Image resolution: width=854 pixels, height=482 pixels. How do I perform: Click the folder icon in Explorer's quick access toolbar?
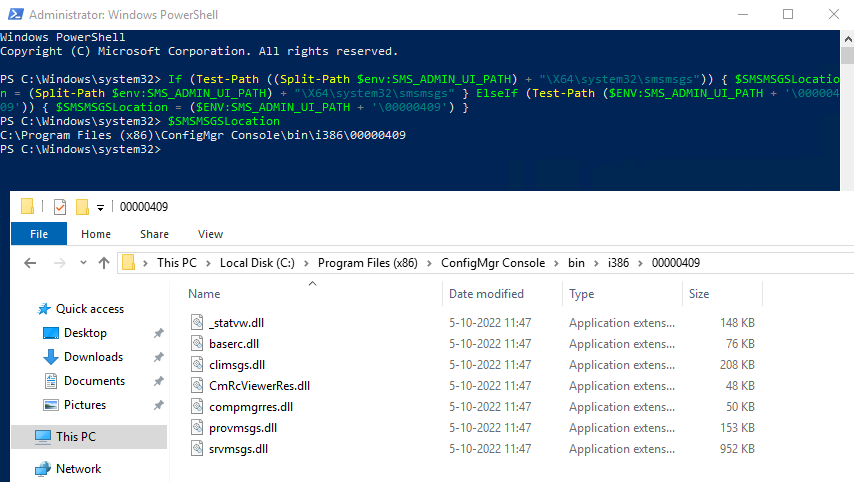[x=27, y=206]
